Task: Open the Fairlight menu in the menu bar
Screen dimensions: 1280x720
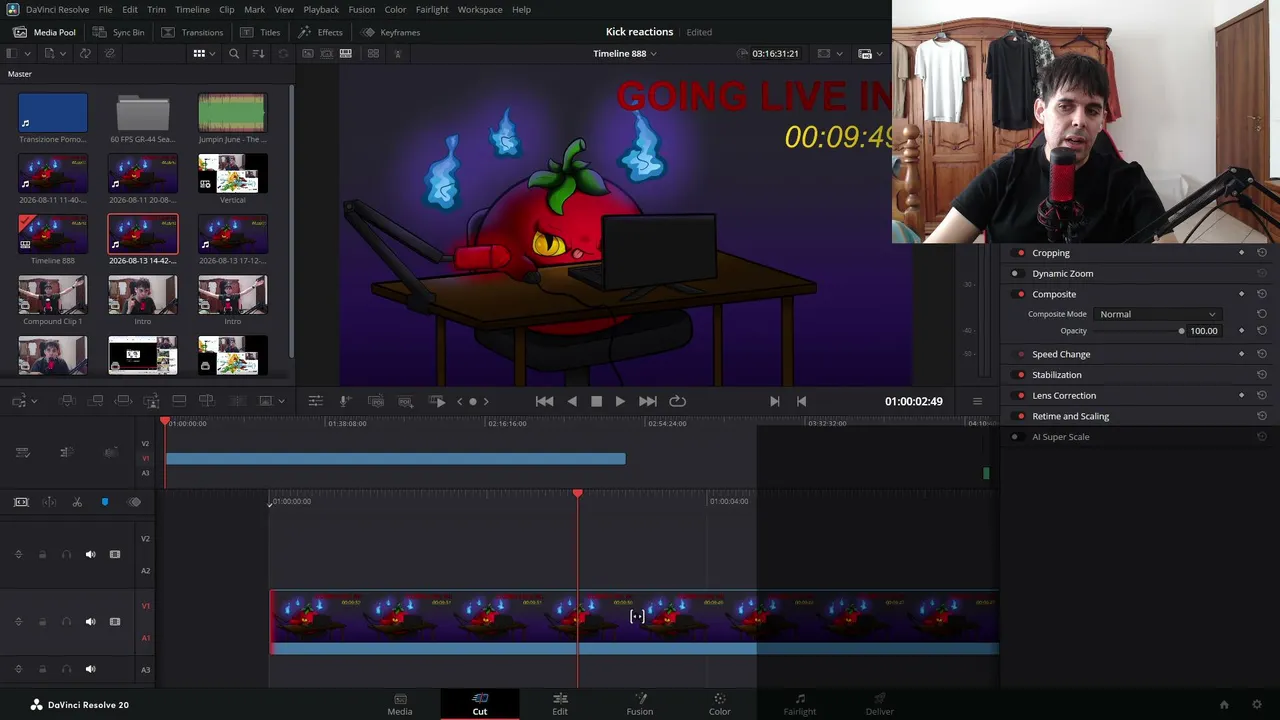Action: 432,9
